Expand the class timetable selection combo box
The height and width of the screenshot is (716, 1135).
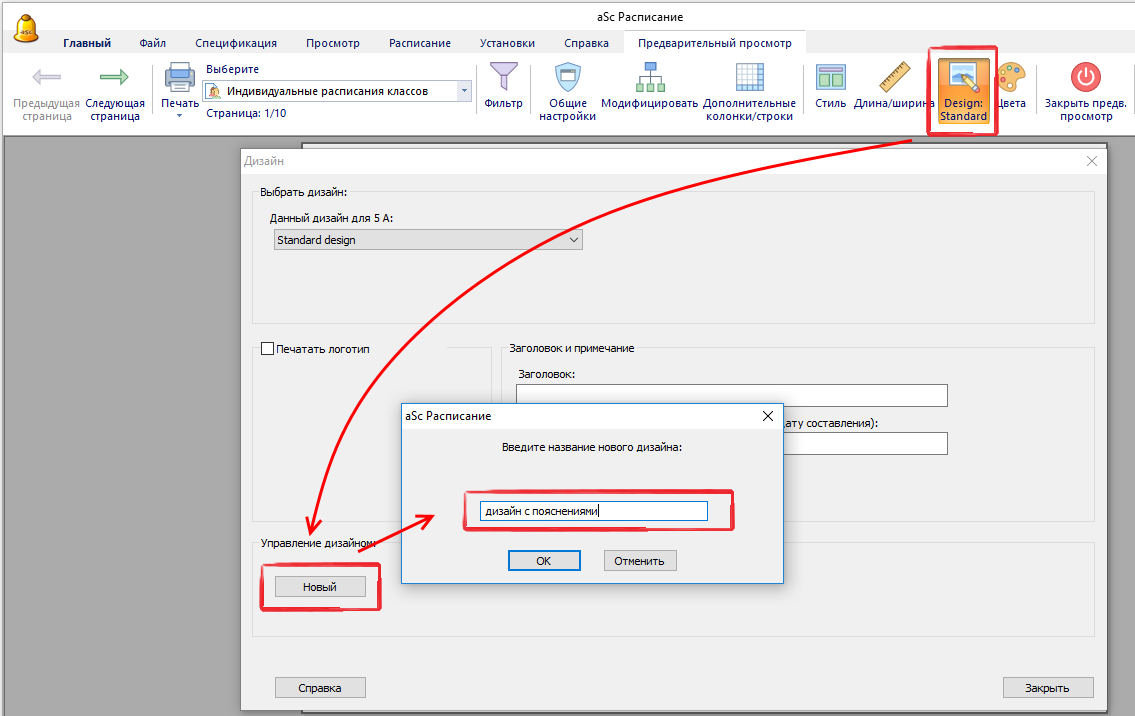pos(464,91)
